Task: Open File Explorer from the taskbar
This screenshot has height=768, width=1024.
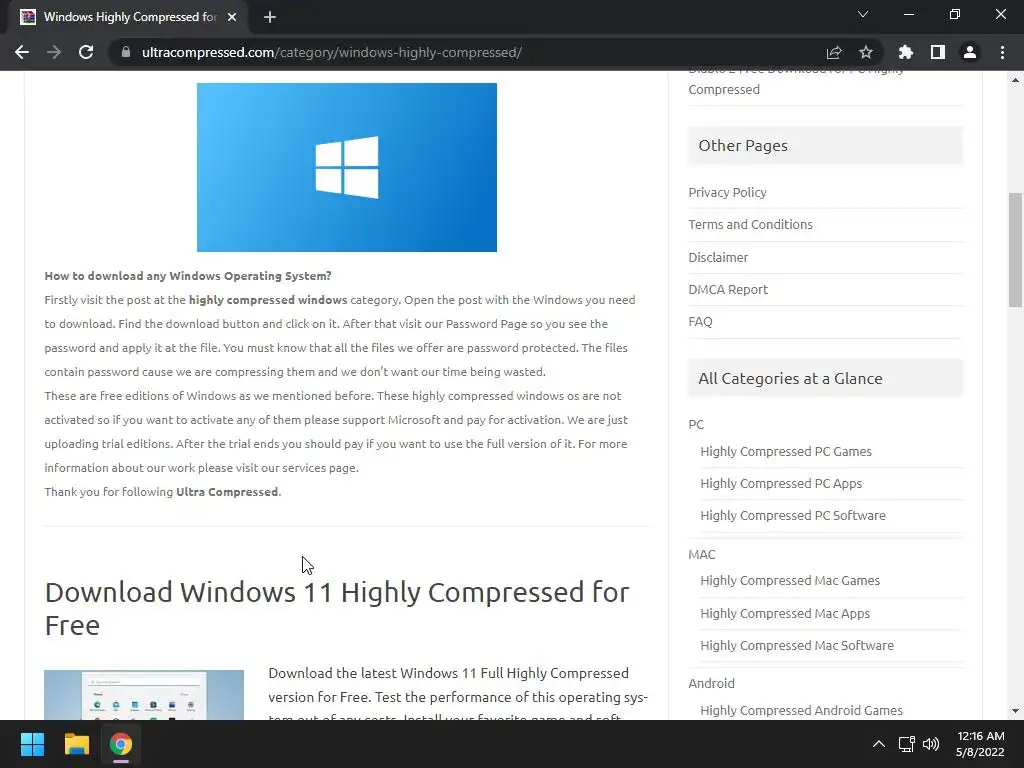Action: 76,744
